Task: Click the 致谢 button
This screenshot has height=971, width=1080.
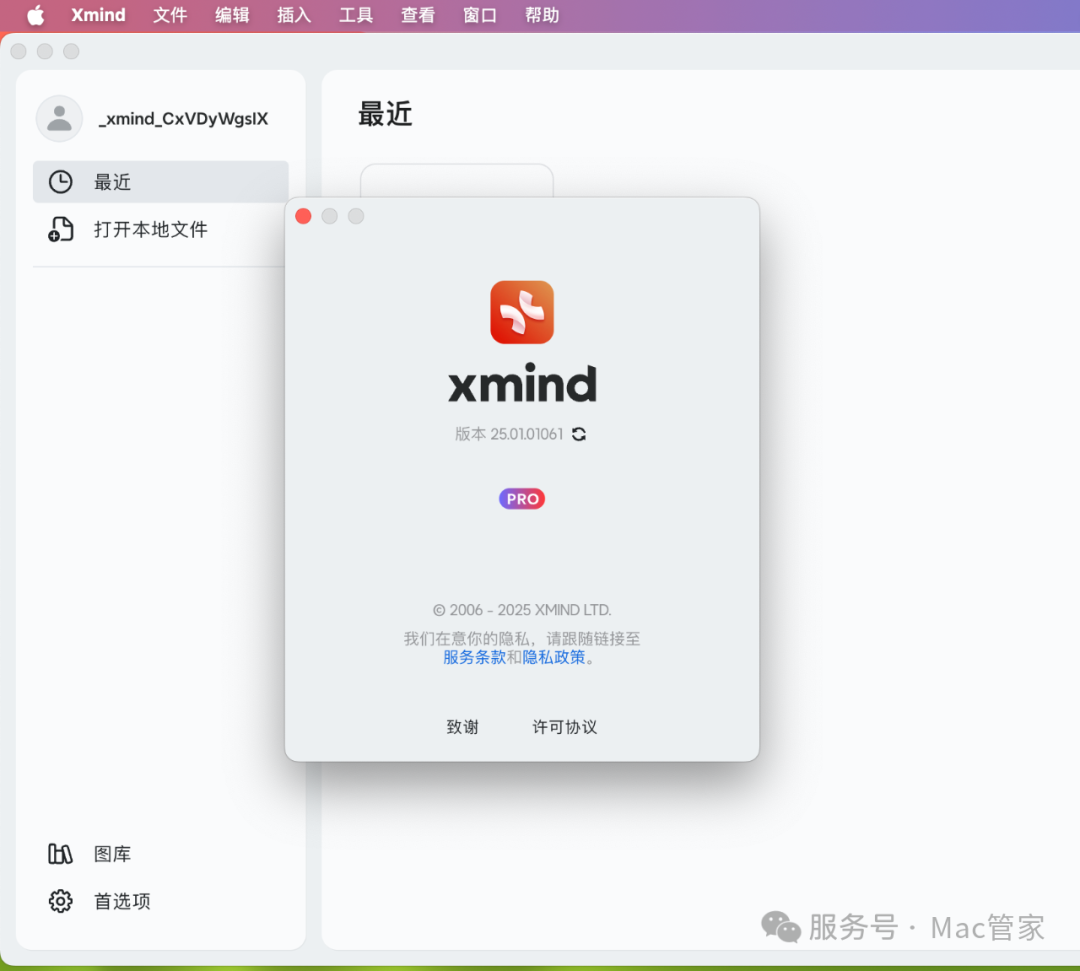Action: click(462, 727)
